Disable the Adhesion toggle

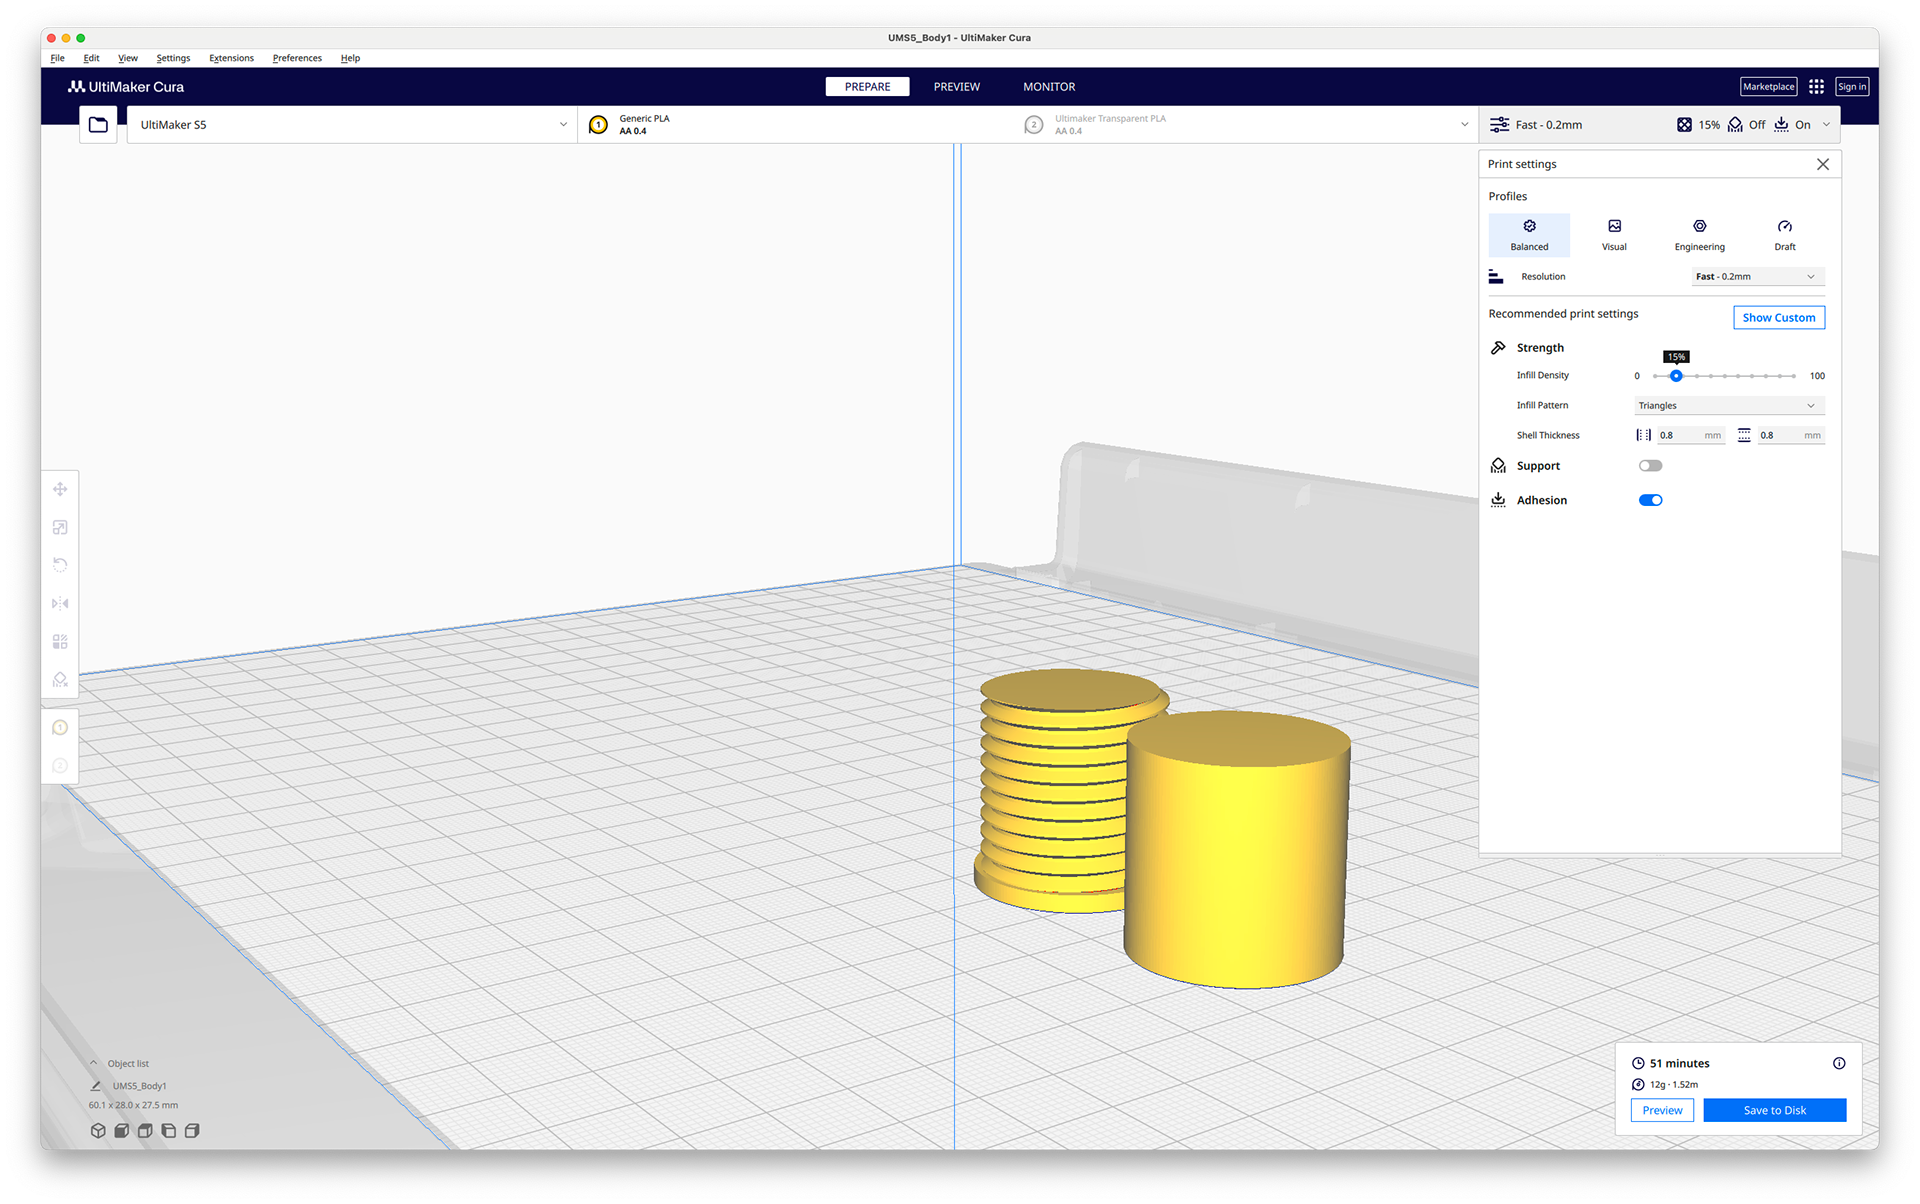pyautogui.click(x=1650, y=500)
